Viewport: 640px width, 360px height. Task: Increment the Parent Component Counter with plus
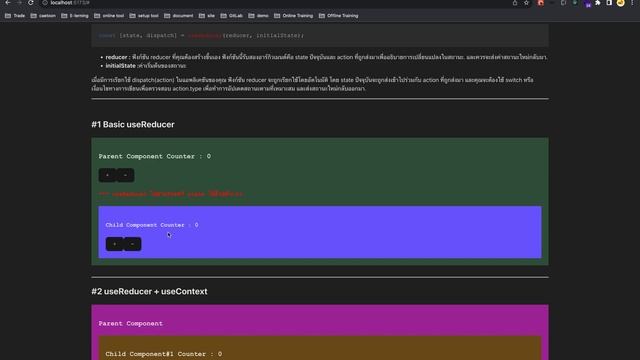107,175
